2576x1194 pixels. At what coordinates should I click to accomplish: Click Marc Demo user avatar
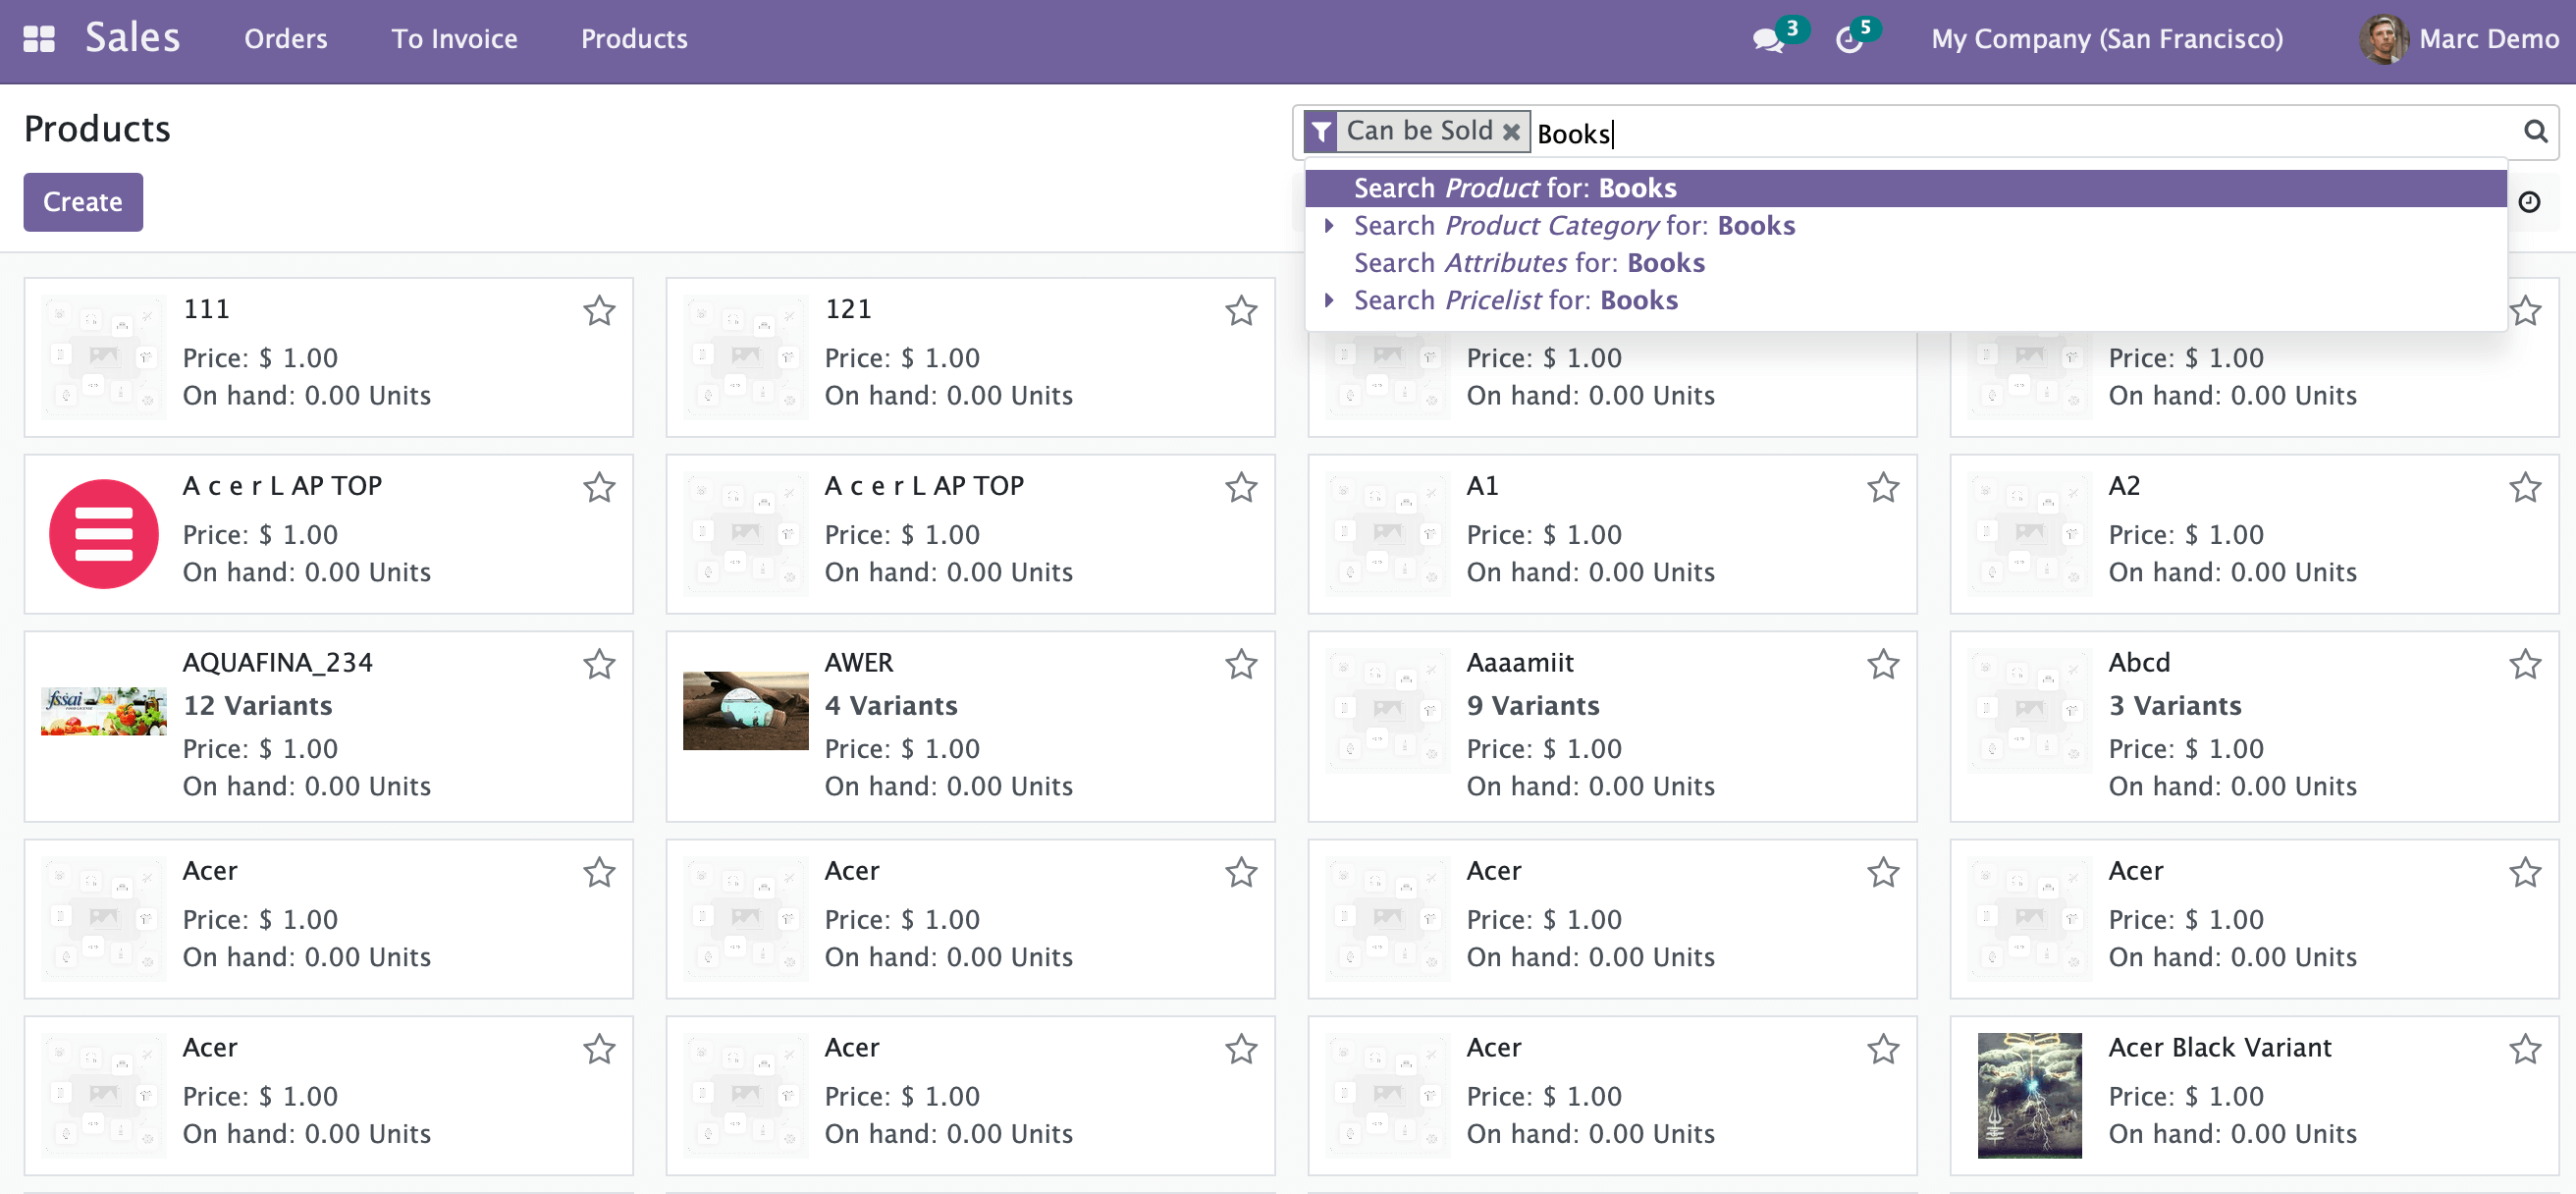(2384, 40)
